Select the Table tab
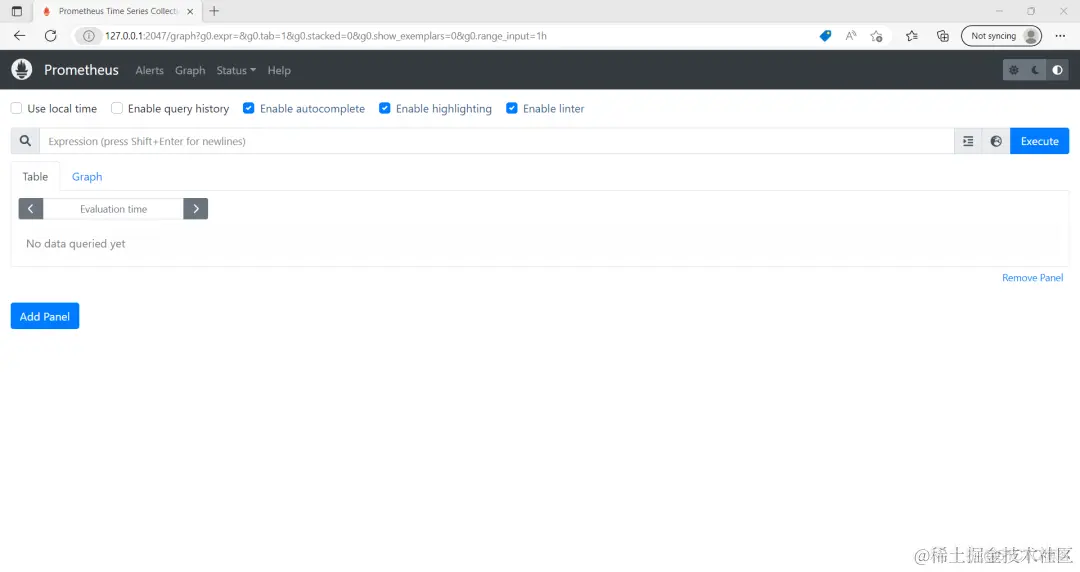 click(x=35, y=176)
